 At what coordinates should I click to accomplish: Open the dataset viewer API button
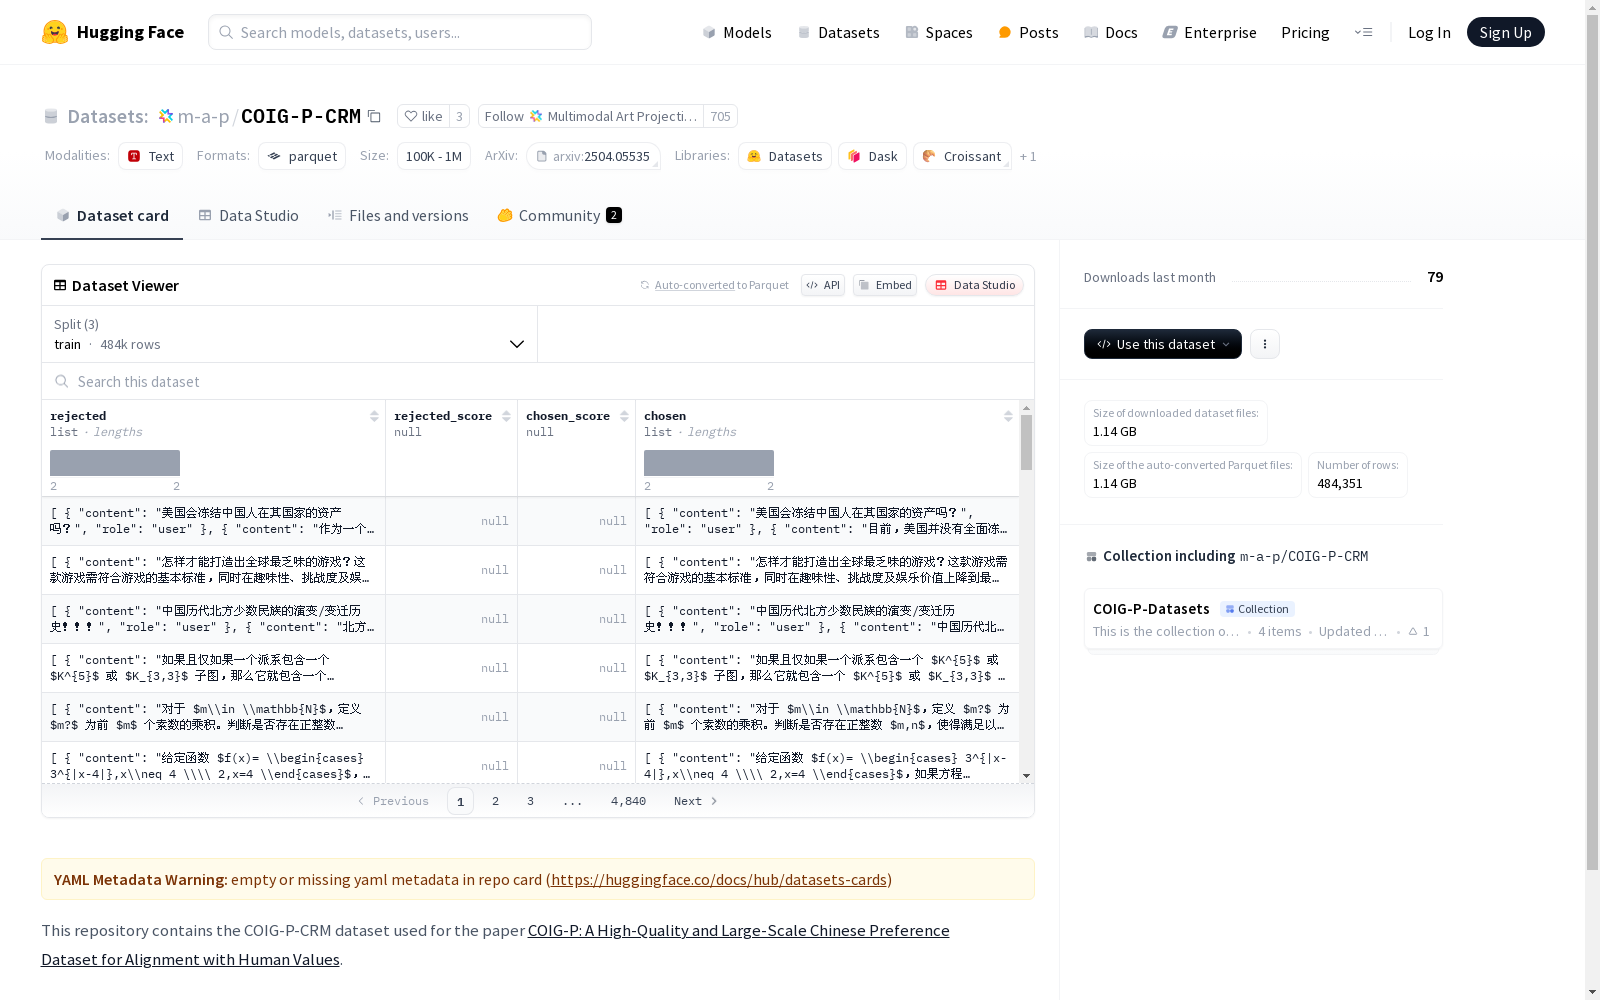(823, 285)
